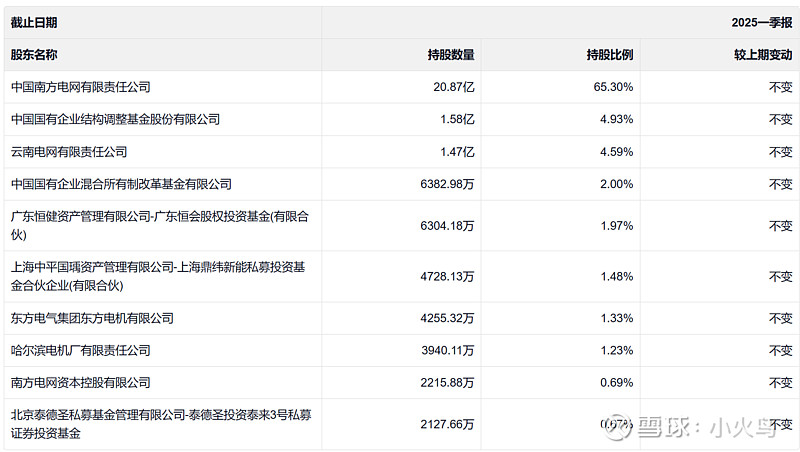Select shareholder 中国国有企业混合所有制改革基金有限公司
Image resolution: width=800 pixels, height=452 pixels.
point(121,184)
